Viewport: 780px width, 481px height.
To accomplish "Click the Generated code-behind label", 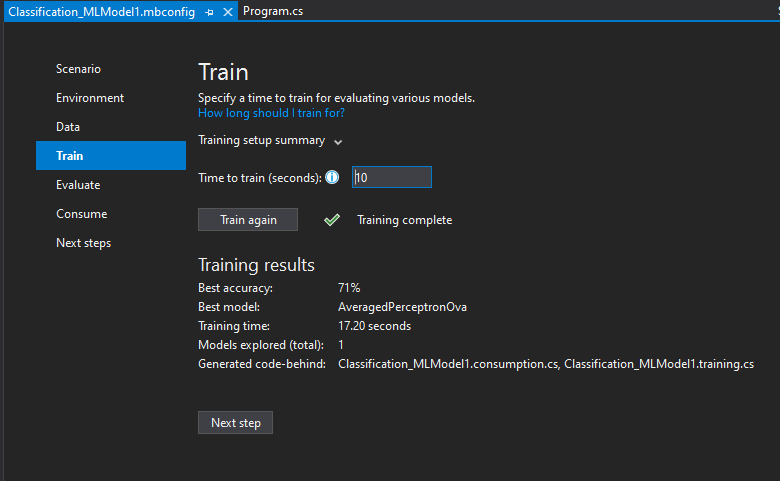I will click(x=262, y=364).
